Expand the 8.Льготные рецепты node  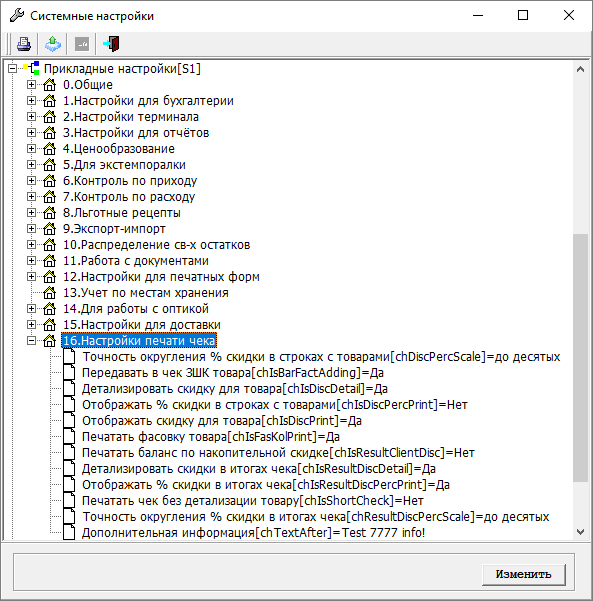(x=31, y=212)
